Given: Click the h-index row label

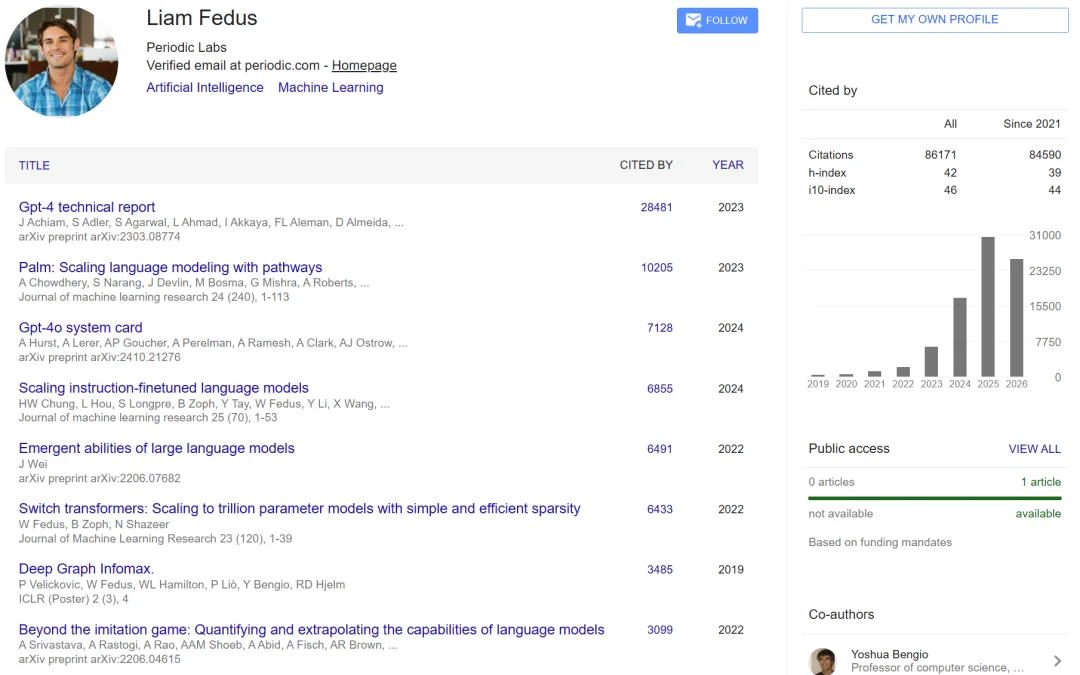Looking at the screenshot, I should pyautogui.click(x=827, y=173).
